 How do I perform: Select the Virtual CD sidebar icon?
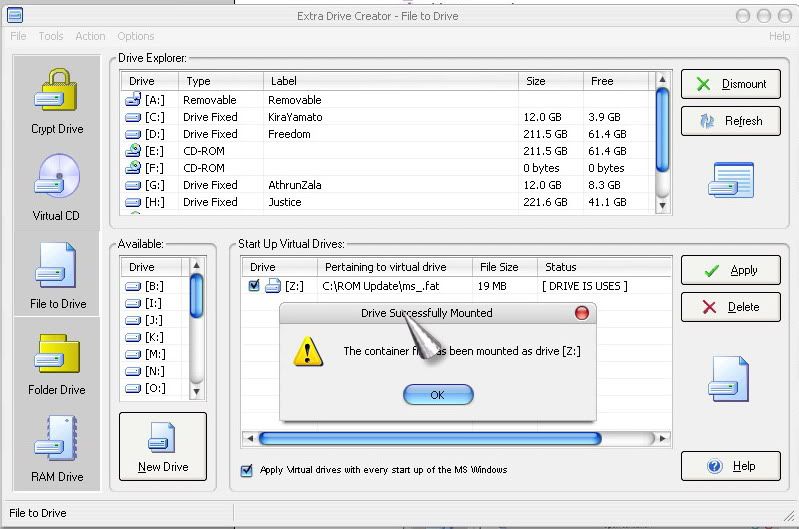pos(57,187)
